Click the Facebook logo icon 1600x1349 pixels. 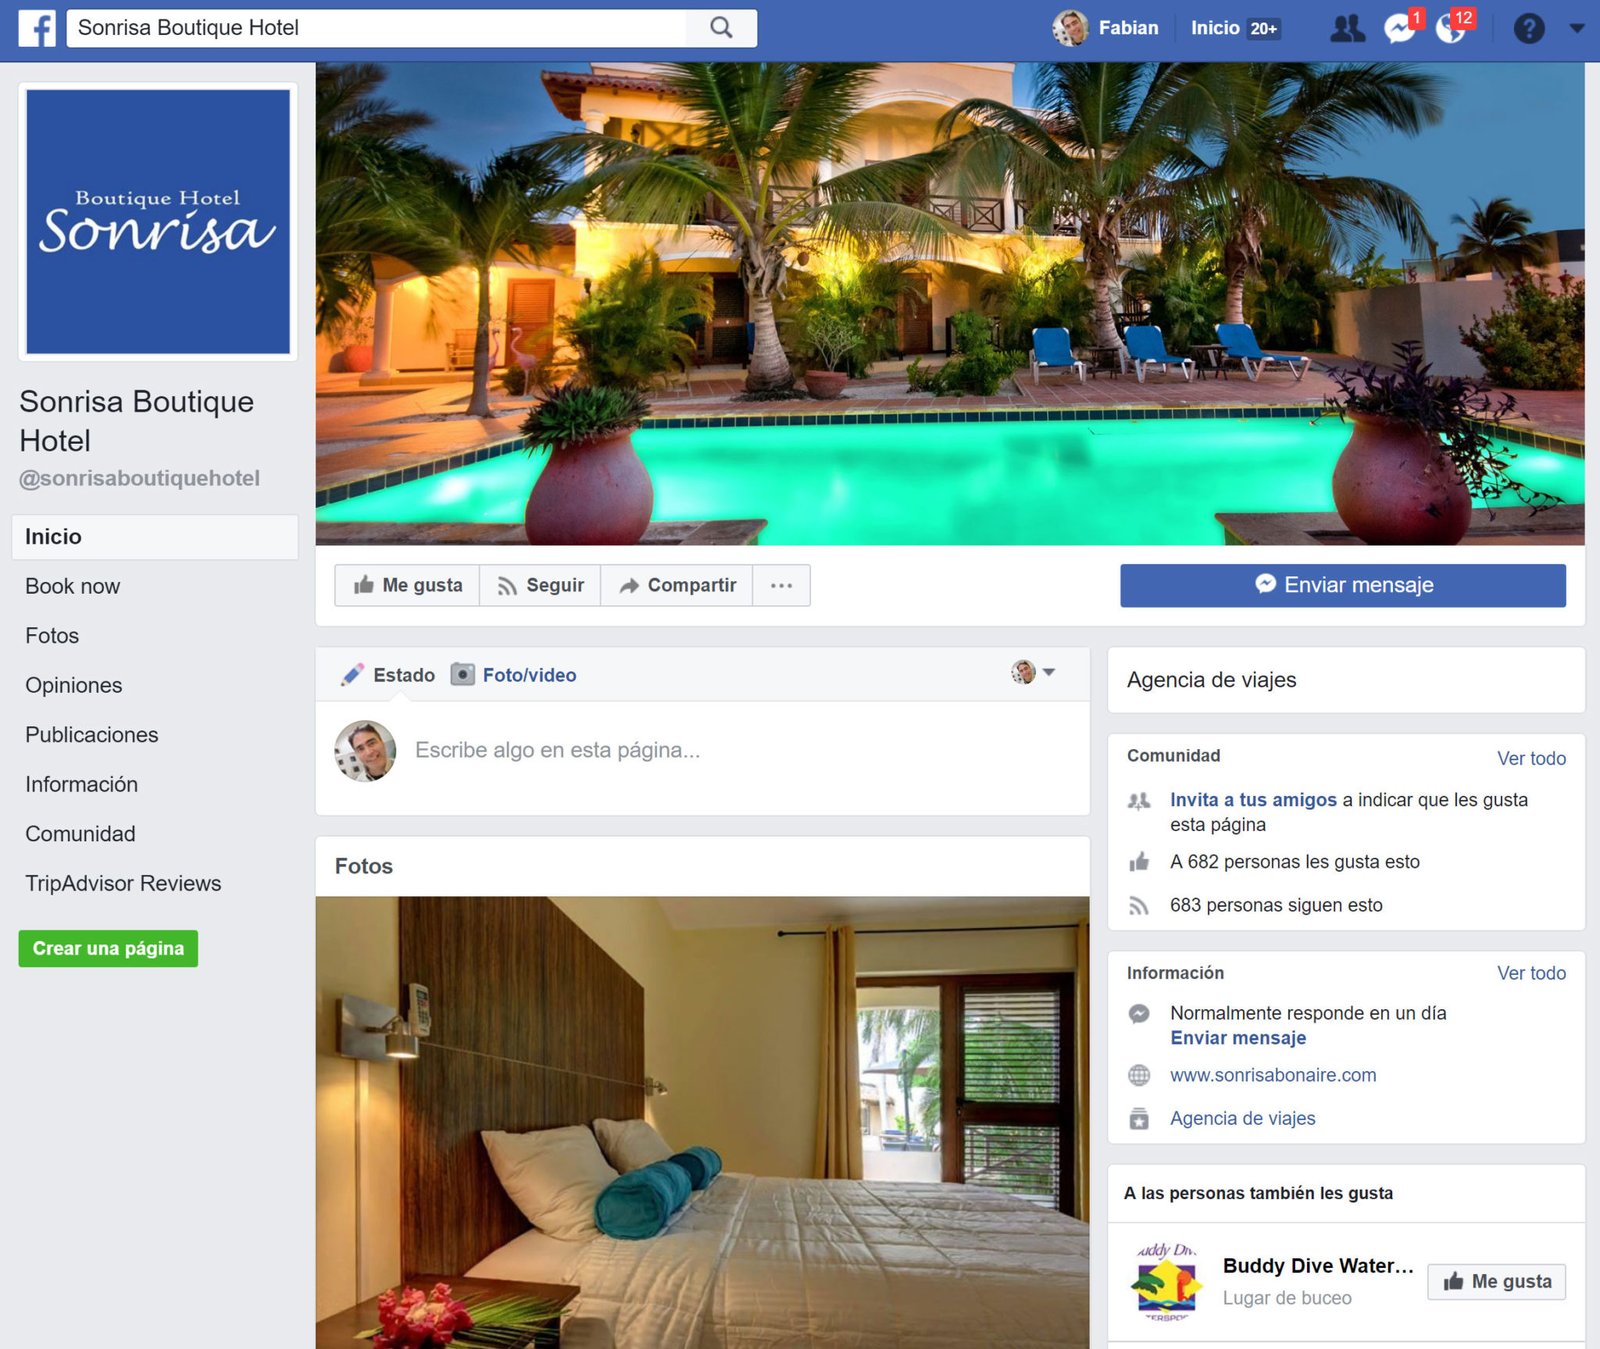click(37, 28)
